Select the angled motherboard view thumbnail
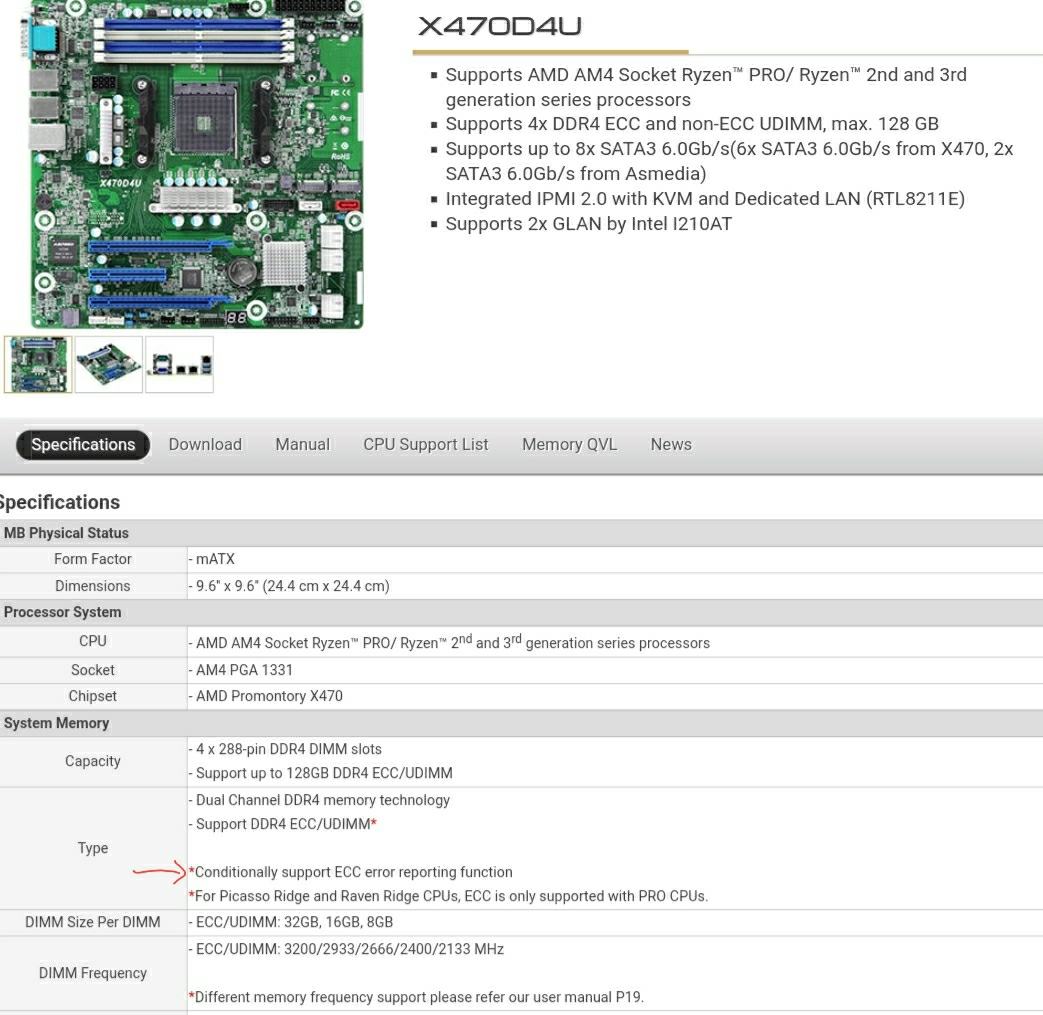The image size is (1043, 1015). click(108, 364)
